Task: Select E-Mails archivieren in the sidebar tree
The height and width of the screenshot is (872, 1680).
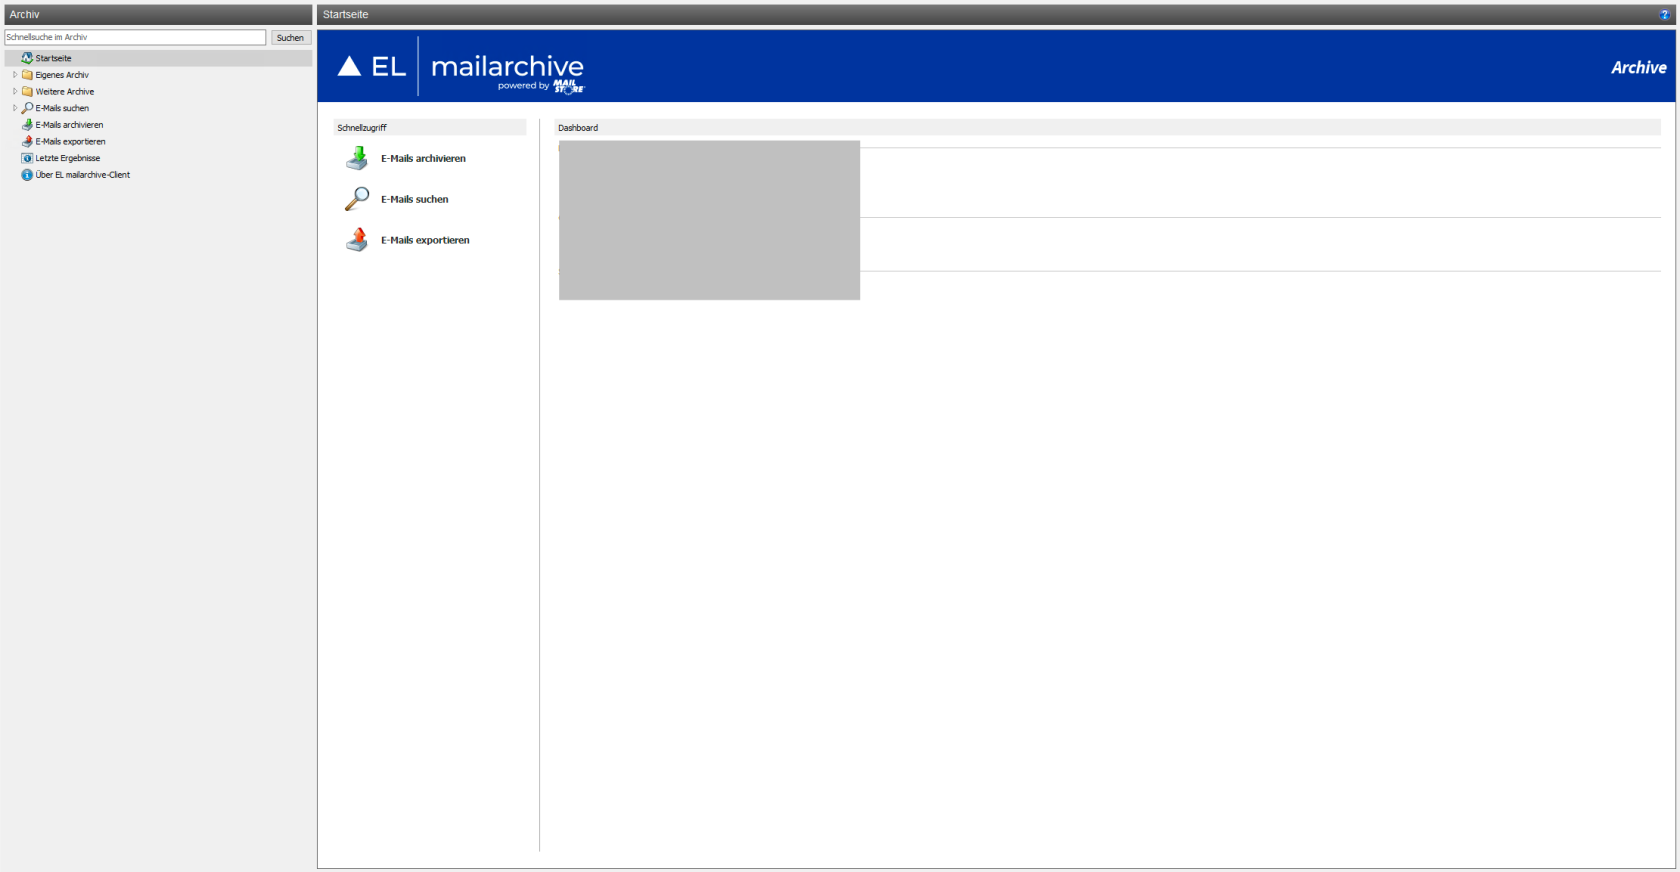Action: (69, 125)
